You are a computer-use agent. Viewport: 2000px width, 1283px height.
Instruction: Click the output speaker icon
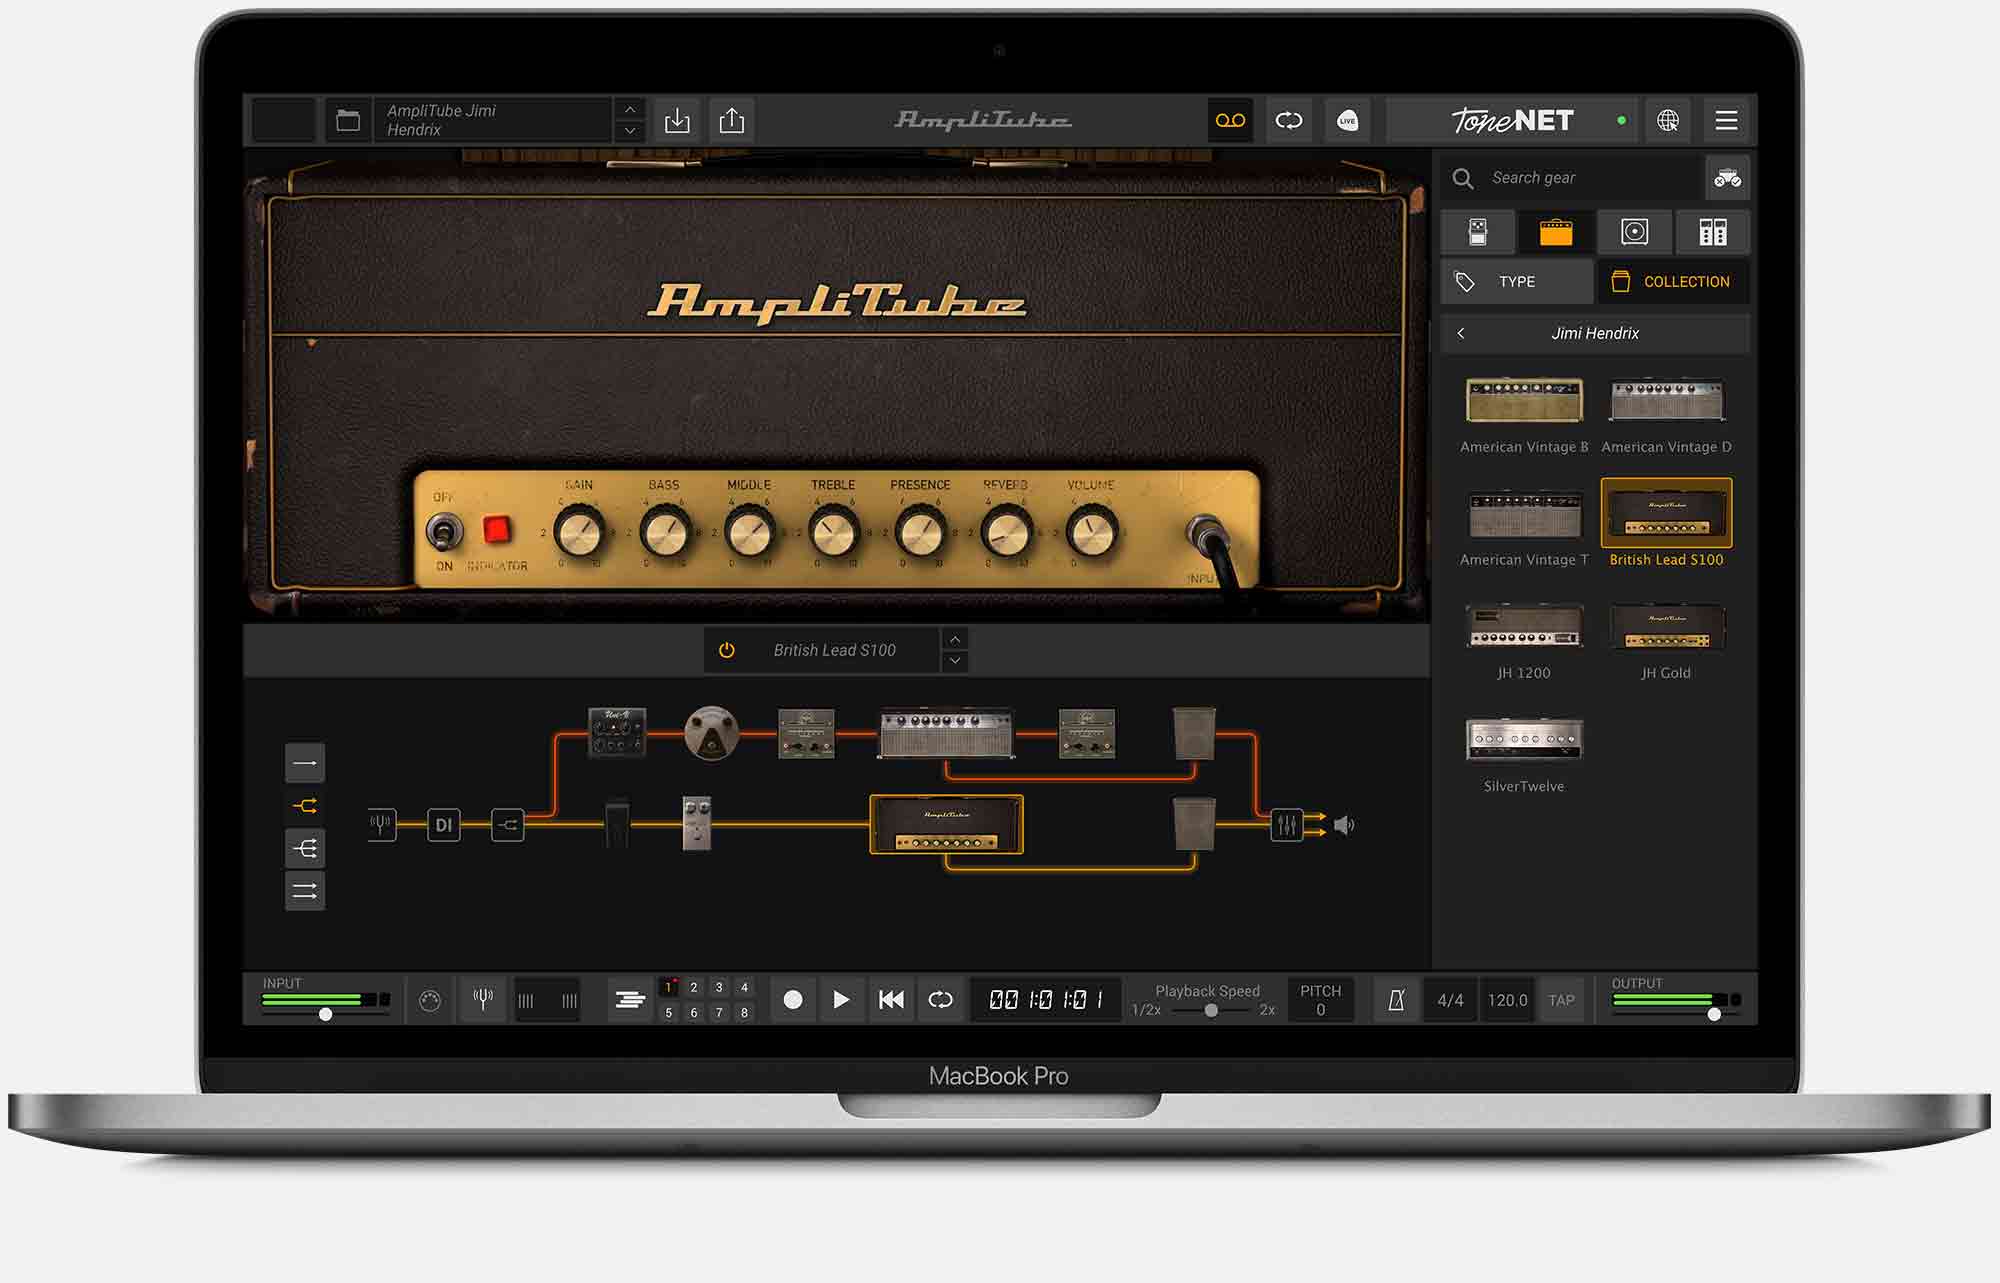pos(1345,825)
